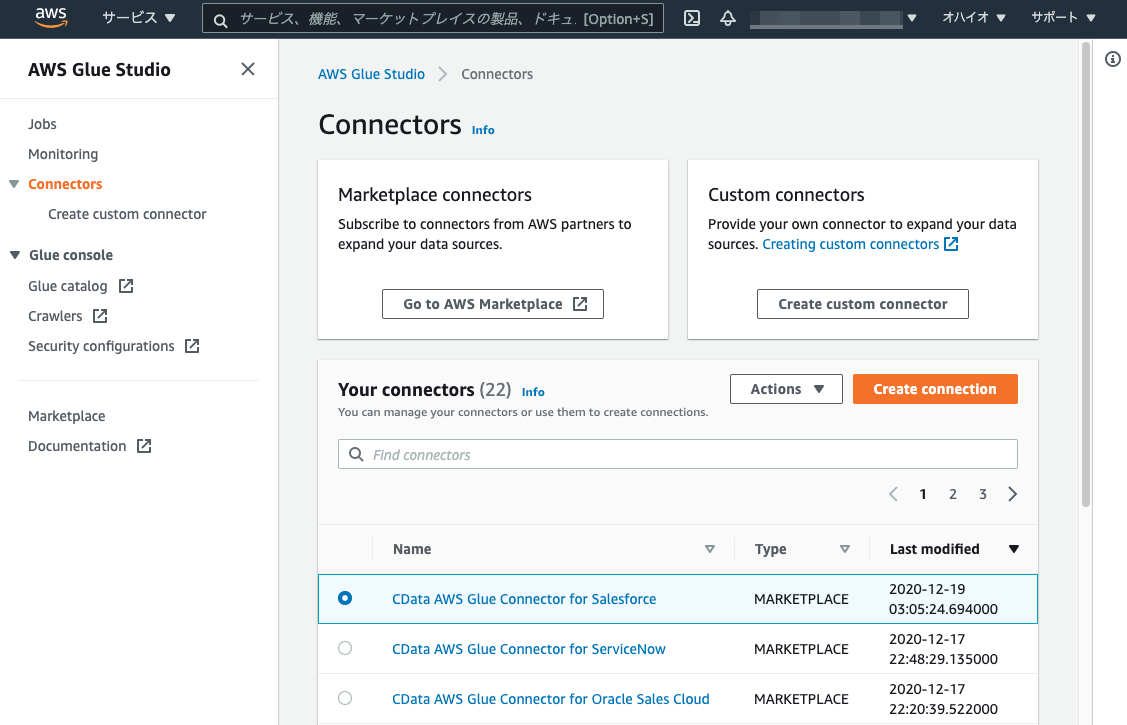Click the Create connection button
Image resolution: width=1127 pixels, height=725 pixels.
[x=934, y=389]
